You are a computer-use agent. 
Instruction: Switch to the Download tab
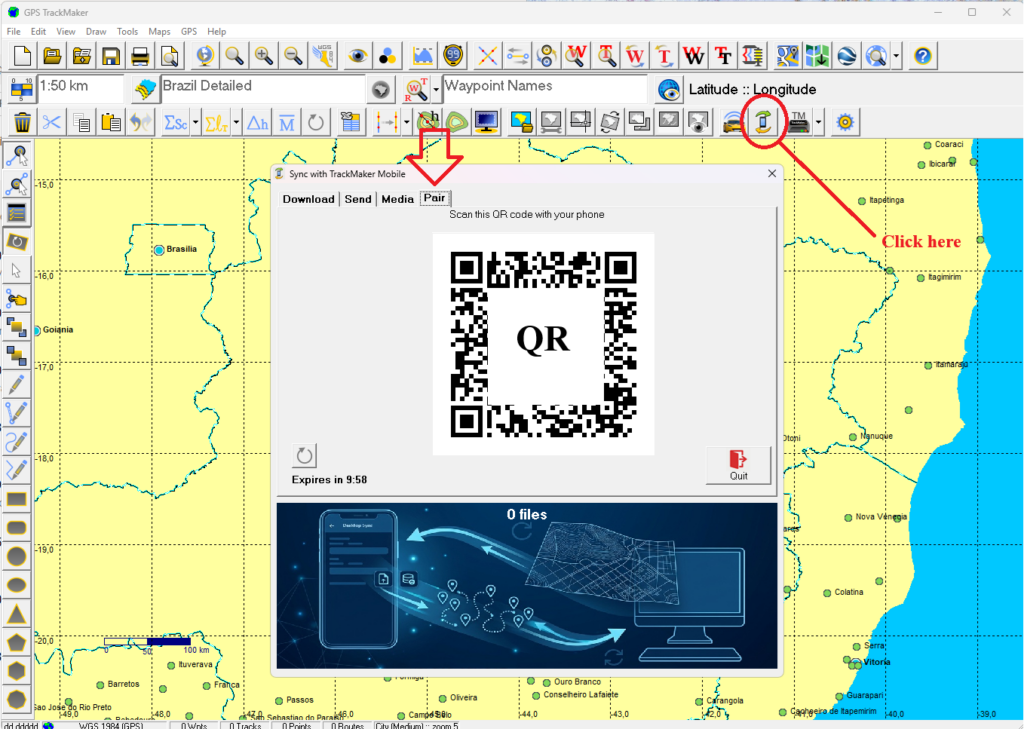pyautogui.click(x=308, y=199)
